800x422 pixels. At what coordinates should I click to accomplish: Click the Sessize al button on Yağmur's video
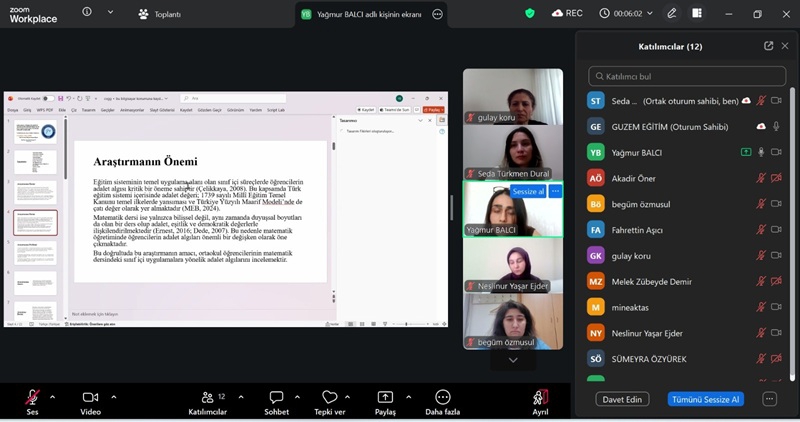(528, 191)
